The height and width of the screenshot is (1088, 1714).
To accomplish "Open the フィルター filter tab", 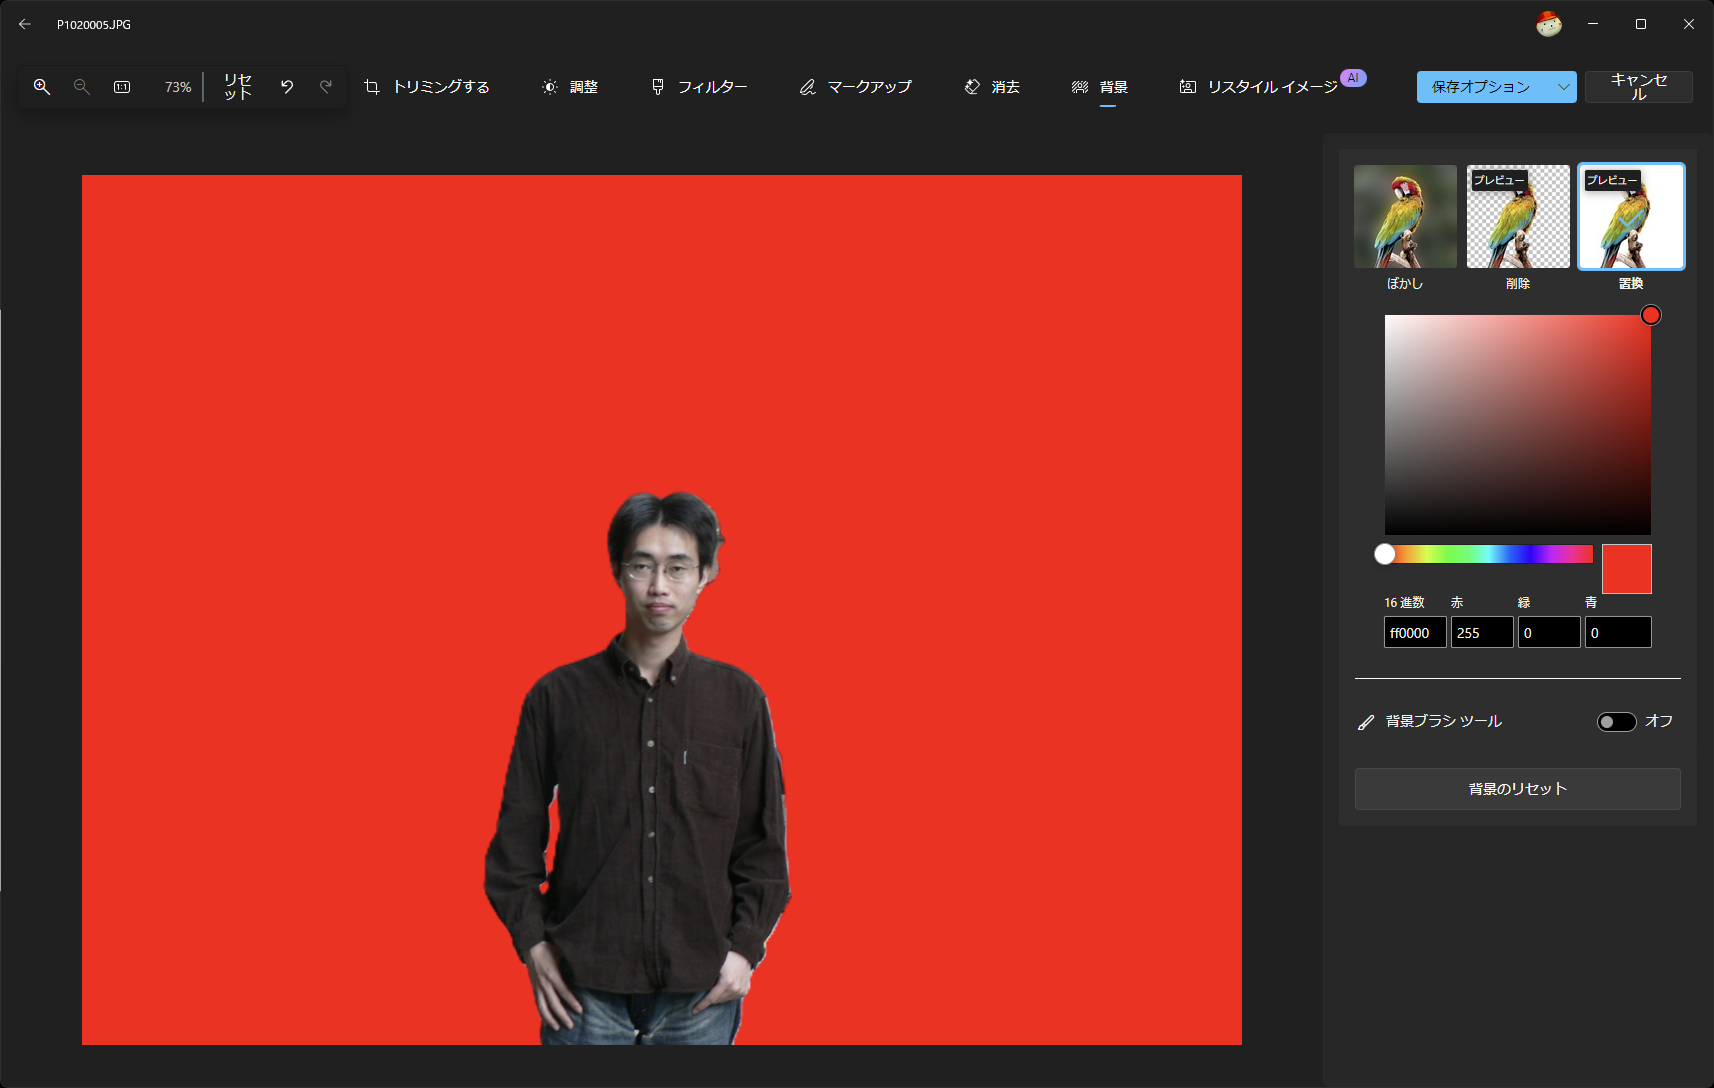I will pos(699,87).
